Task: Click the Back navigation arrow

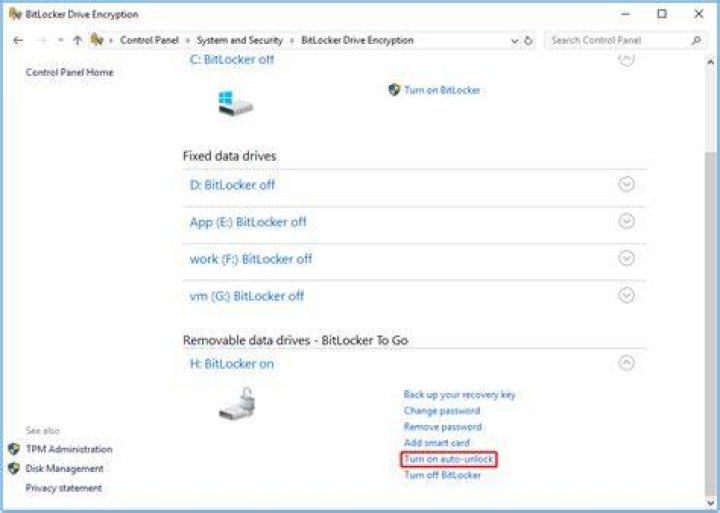Action: [18, 41]
